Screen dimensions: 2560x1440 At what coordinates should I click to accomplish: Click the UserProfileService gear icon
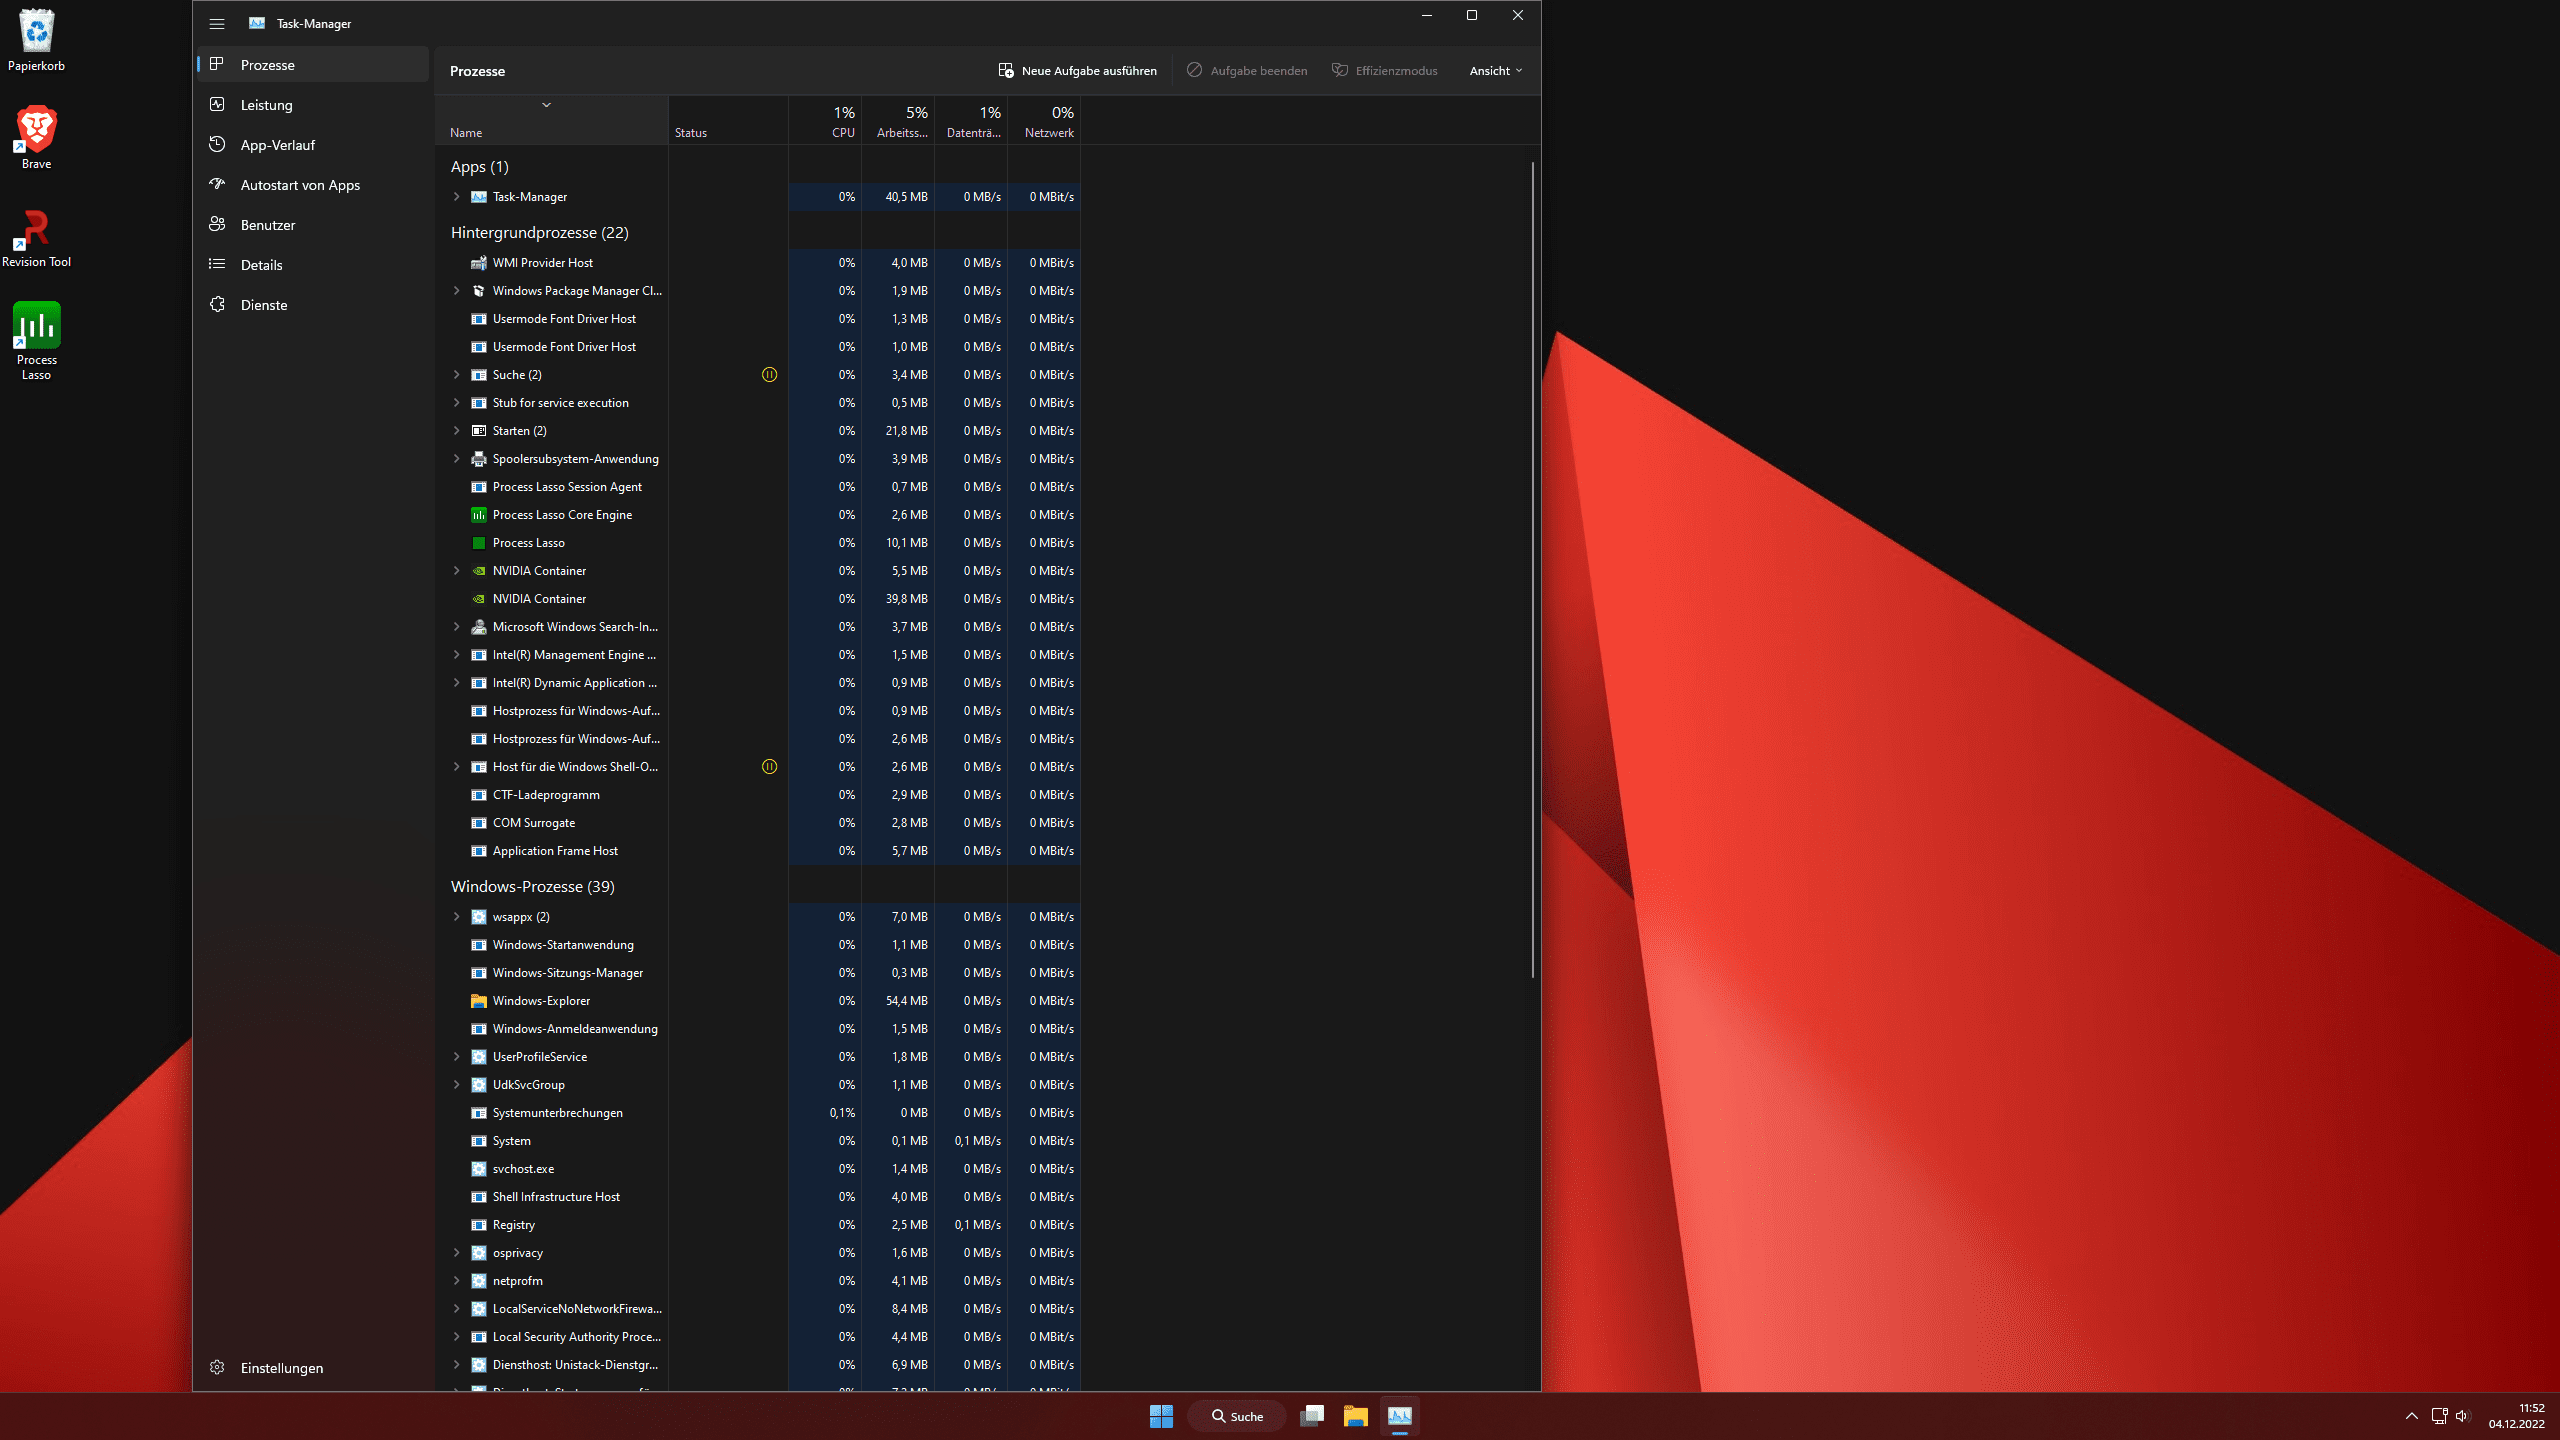479,1057
